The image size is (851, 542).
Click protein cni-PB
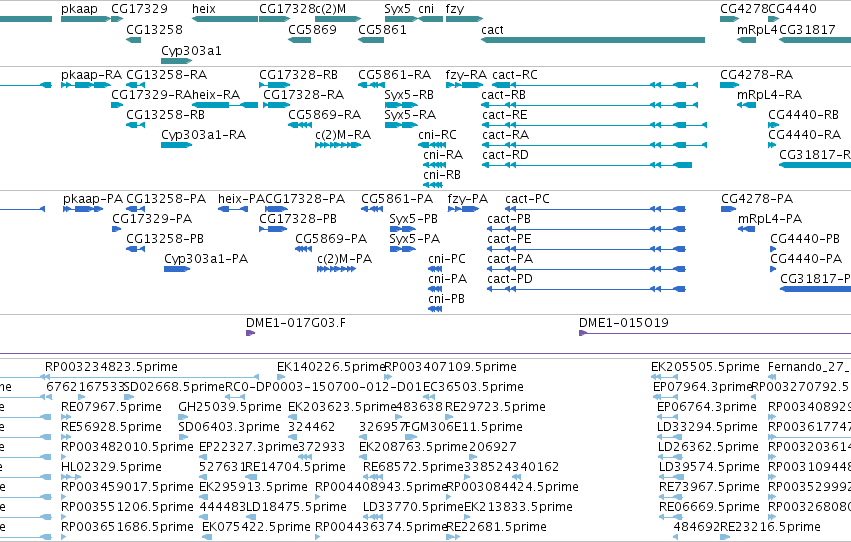point(447,299)
